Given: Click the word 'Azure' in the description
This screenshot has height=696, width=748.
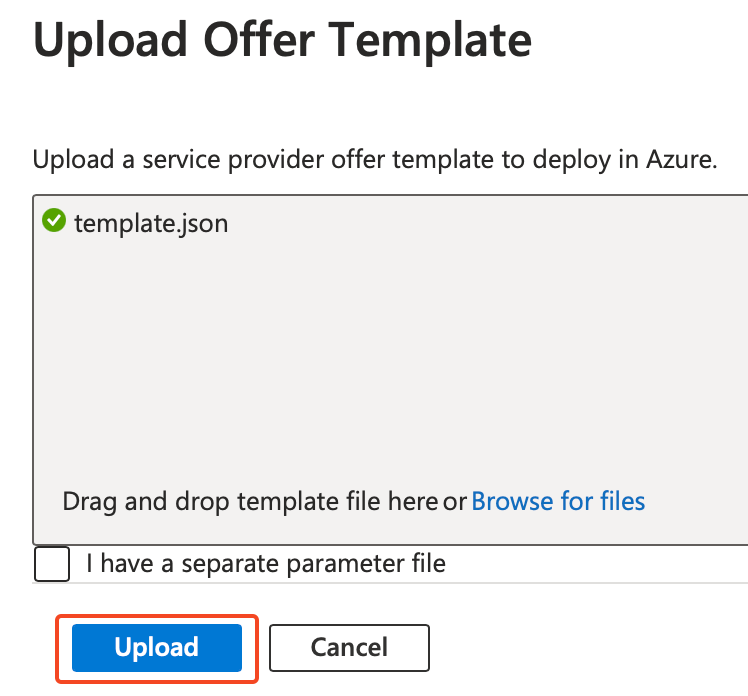Looking at the screenshot, I should [684, 160].
